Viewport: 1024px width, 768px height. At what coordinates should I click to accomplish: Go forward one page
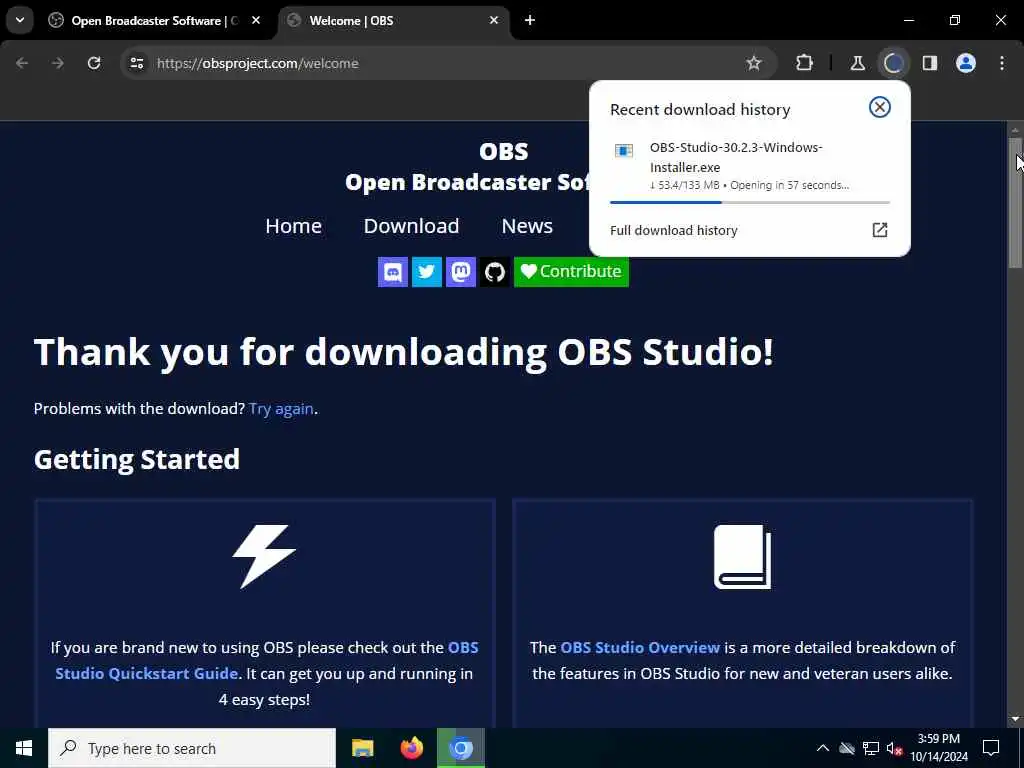[x=58, y=63]
